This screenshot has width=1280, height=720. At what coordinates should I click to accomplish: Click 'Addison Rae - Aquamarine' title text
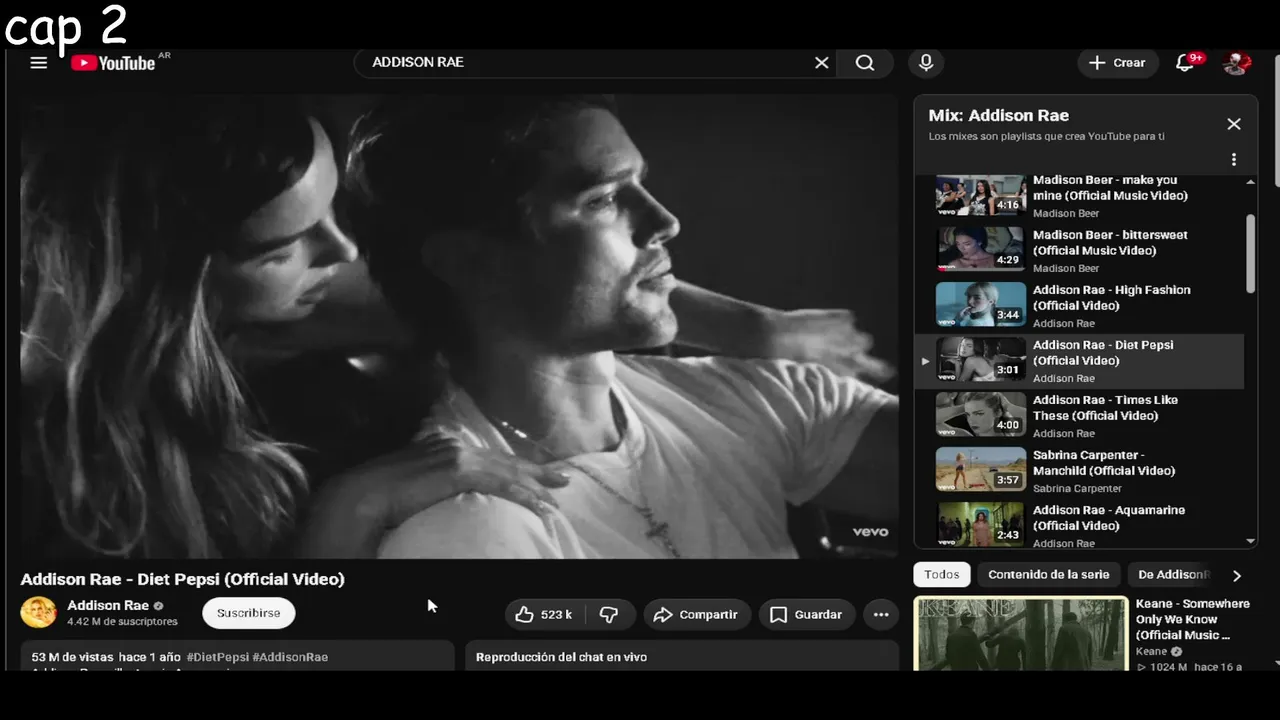1109,518
